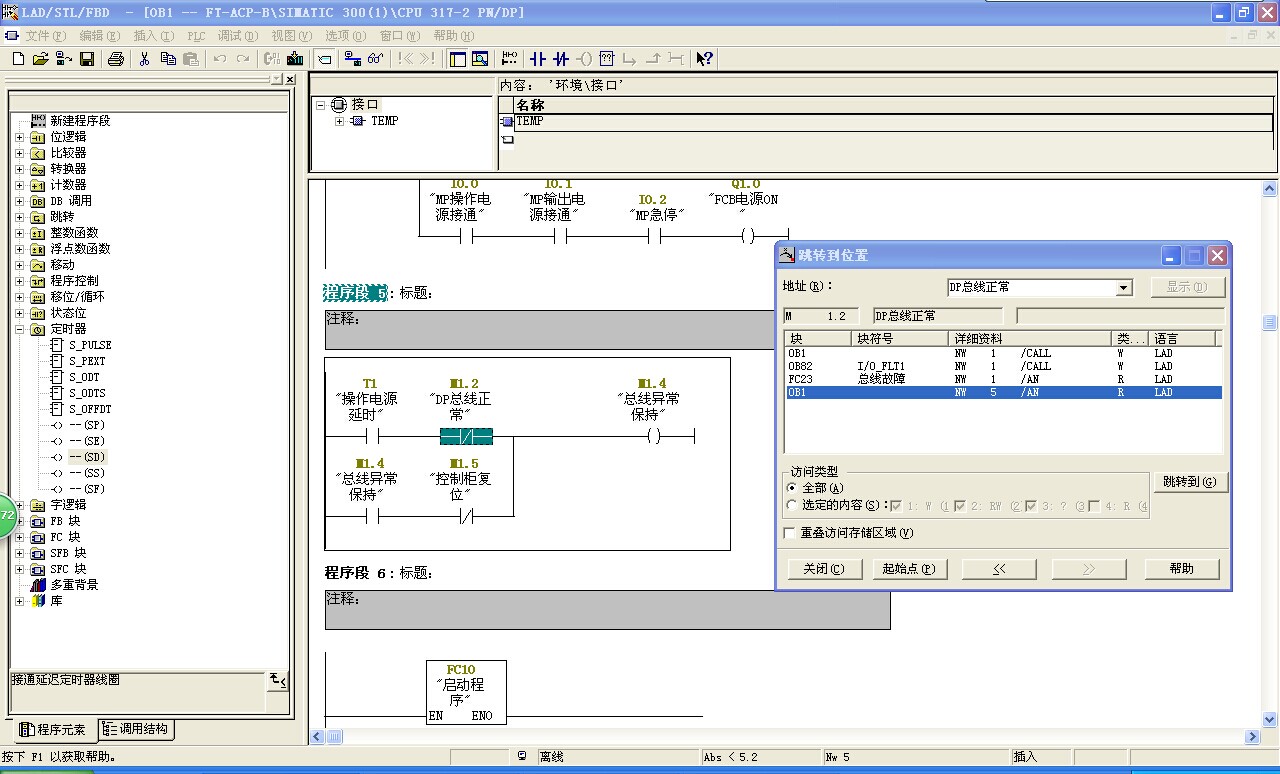The width and height of the screenshot is (1280, 774).
Task: Expand the '位逻辑' tree node
Action: click(x=19, y=137)
